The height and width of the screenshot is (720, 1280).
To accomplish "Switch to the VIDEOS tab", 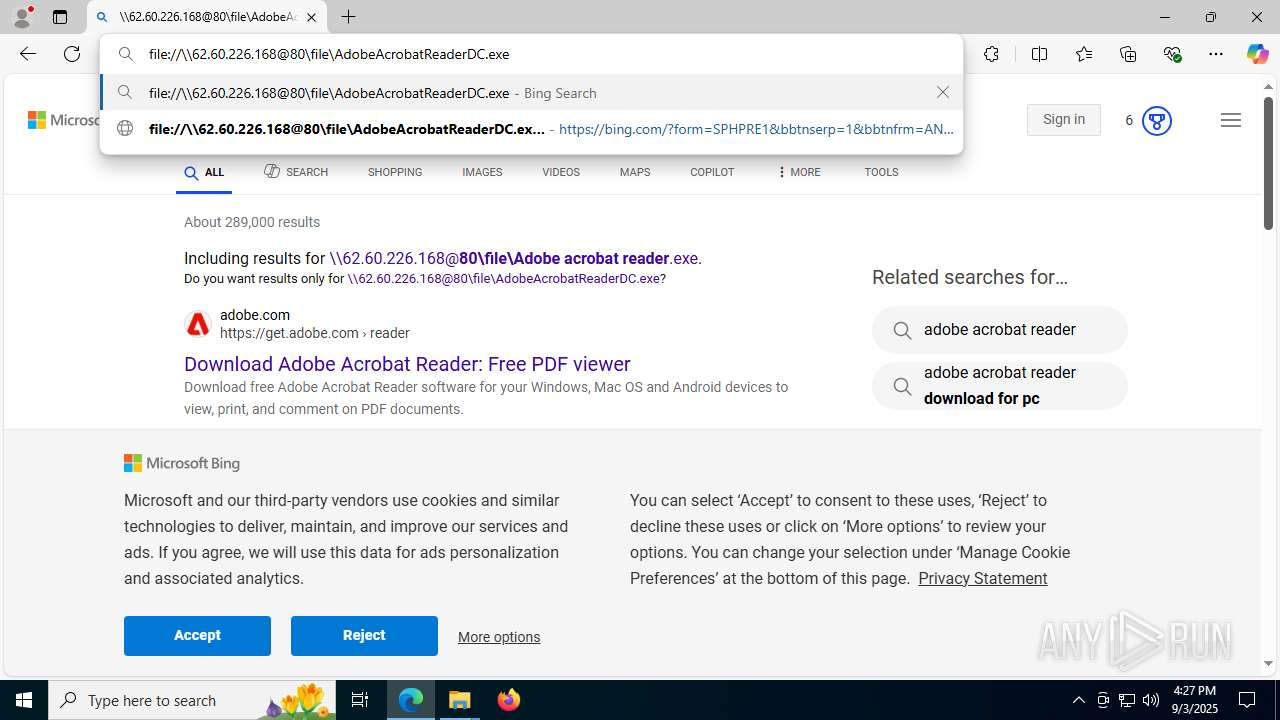I will coord(561,172).
